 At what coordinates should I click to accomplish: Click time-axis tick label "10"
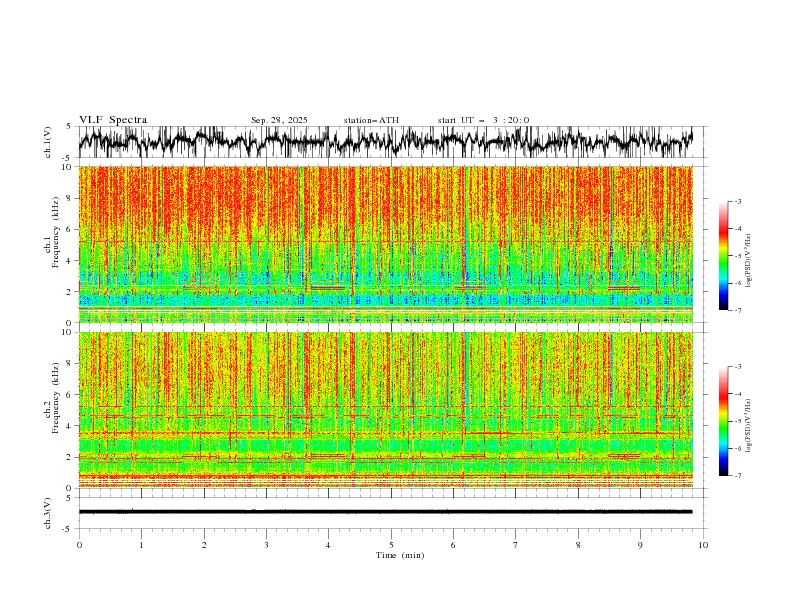tap(703, 545)
